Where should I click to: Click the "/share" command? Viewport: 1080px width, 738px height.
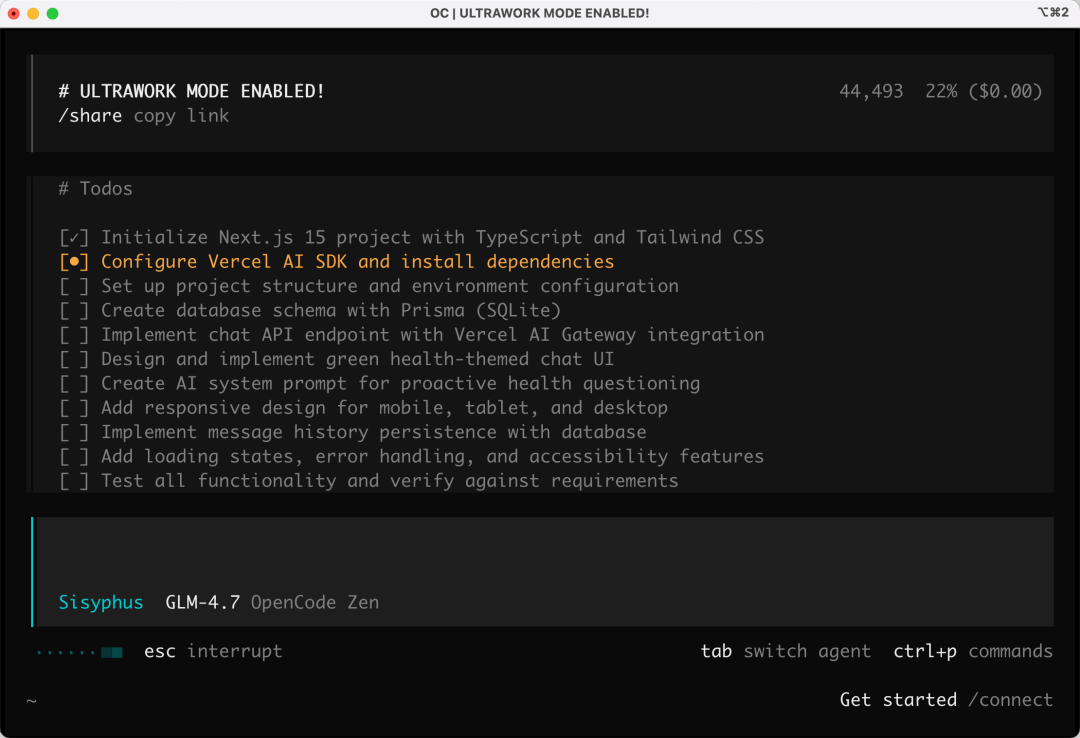[x=90, y=116]
